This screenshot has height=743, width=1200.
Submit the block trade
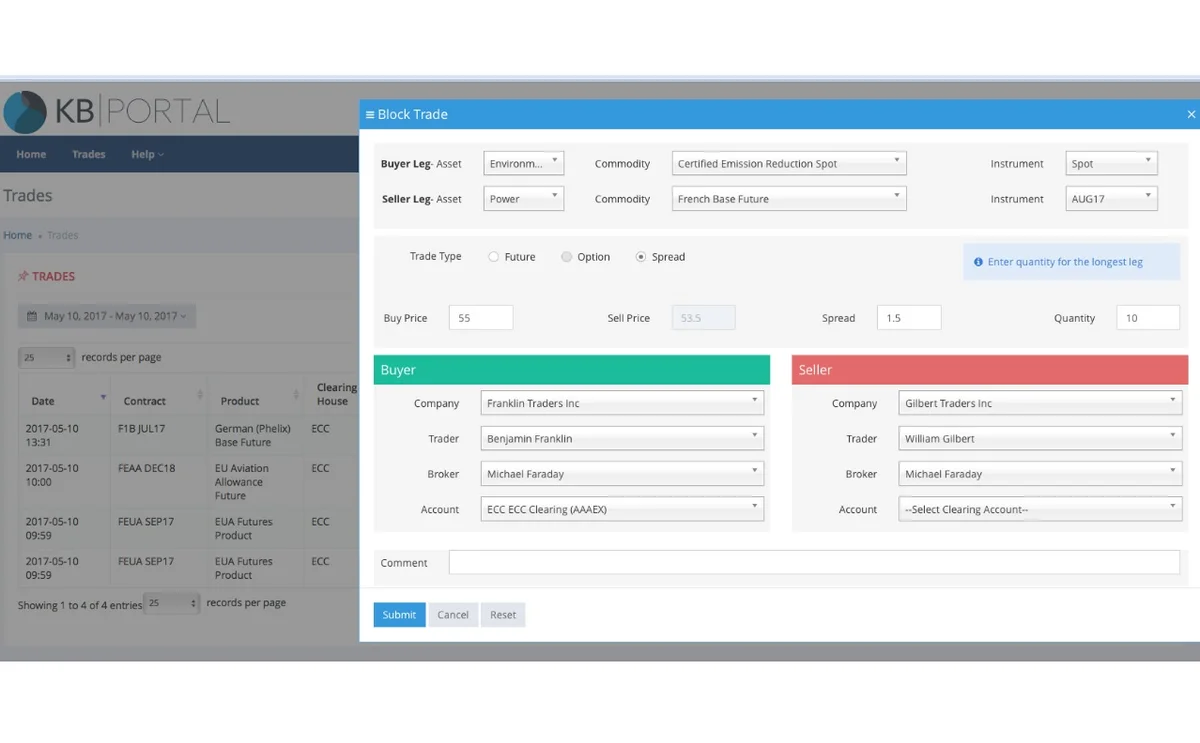[x=399, y=615]
